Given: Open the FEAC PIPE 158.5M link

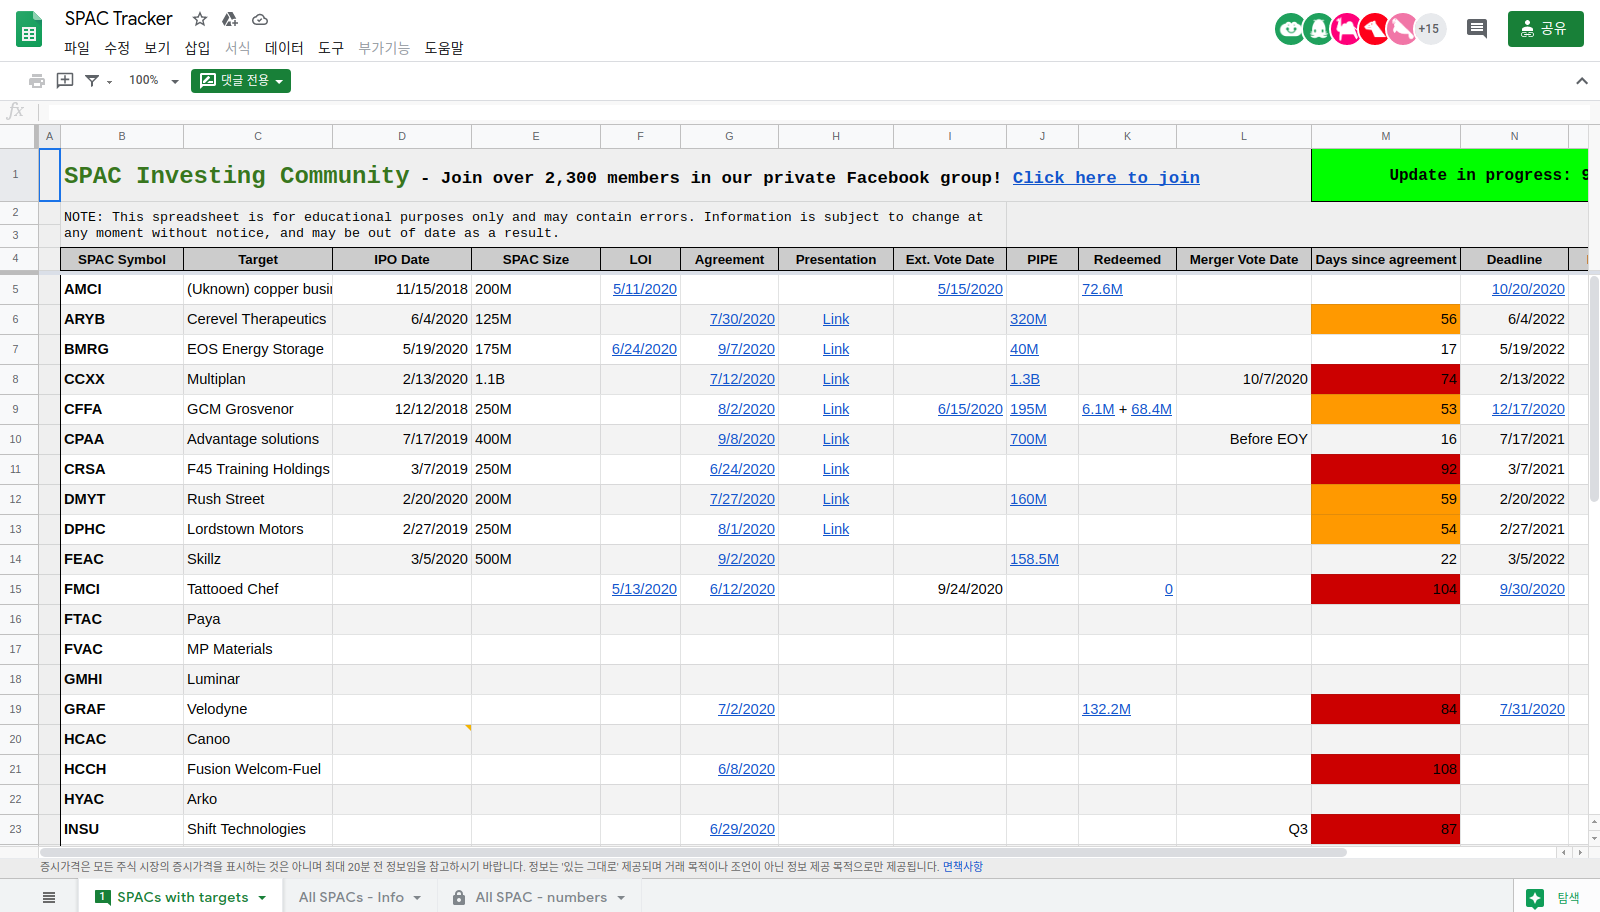Looking at the screenshot, I should 1034,559.
